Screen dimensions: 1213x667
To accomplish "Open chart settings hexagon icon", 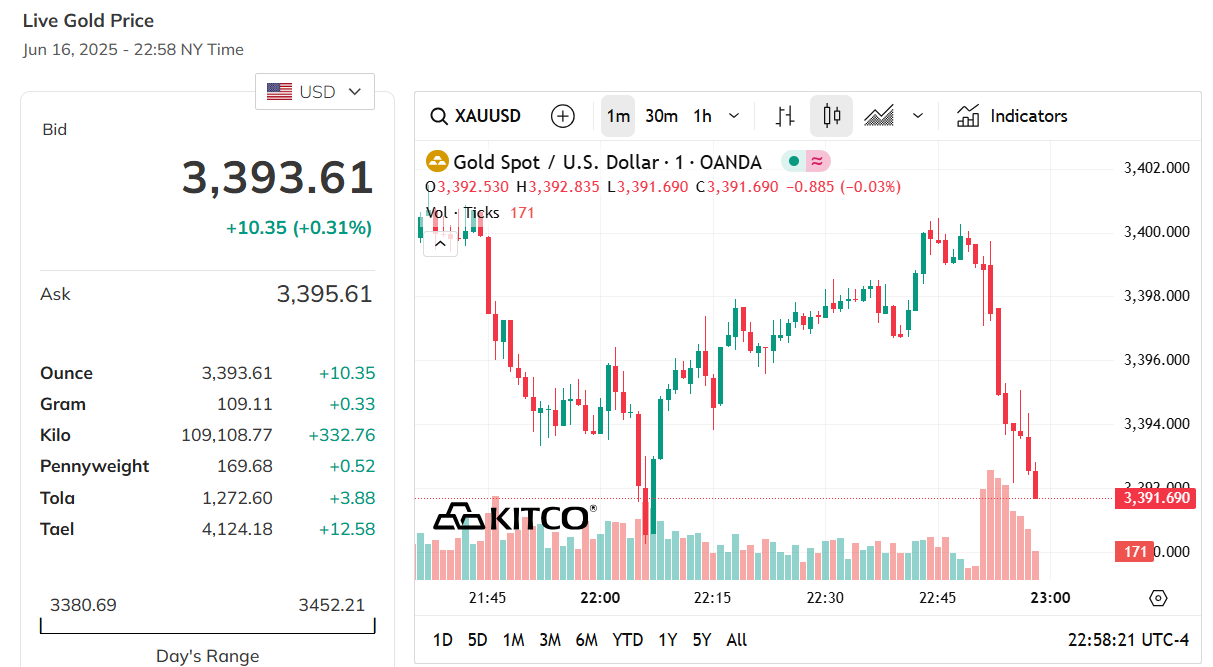I will point(1158,598).
